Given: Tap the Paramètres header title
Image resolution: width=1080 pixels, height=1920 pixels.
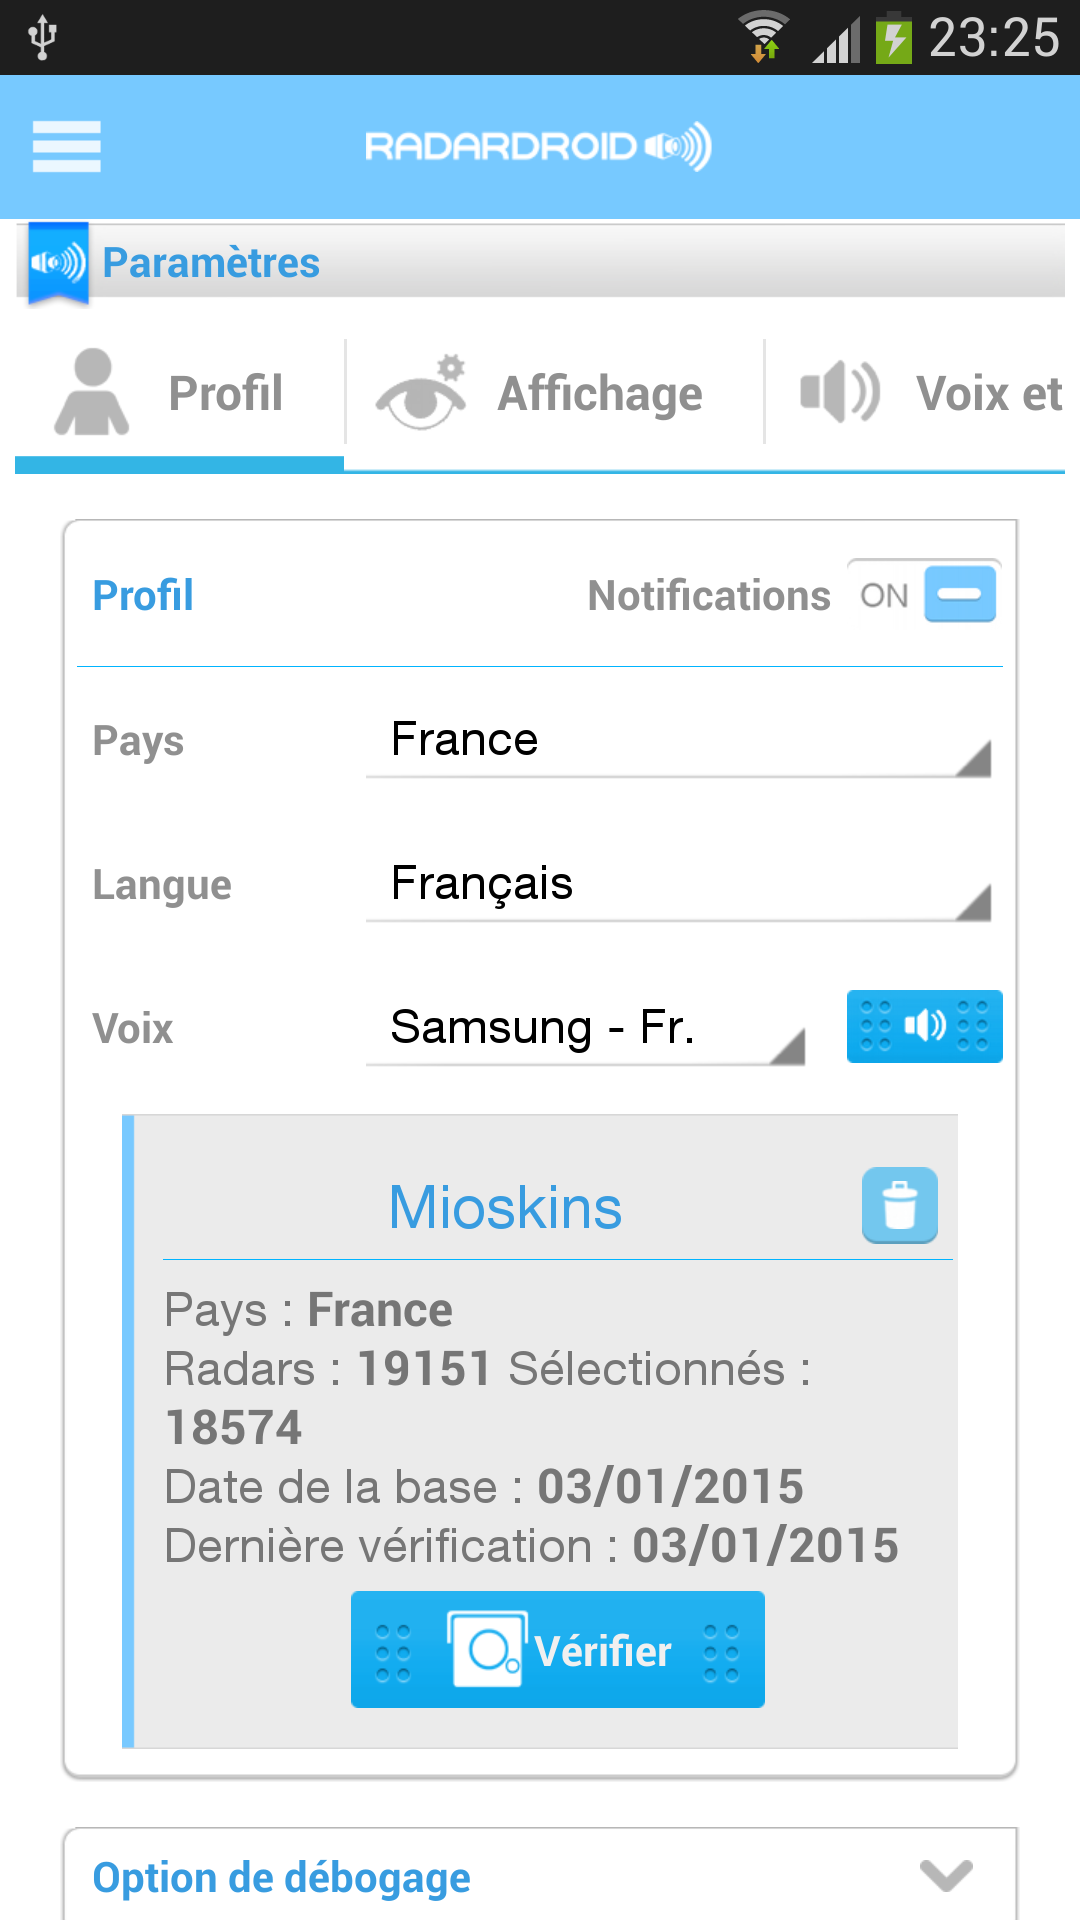Looking at the screenshot, I should pyautogui.click(x=211, y=263).
